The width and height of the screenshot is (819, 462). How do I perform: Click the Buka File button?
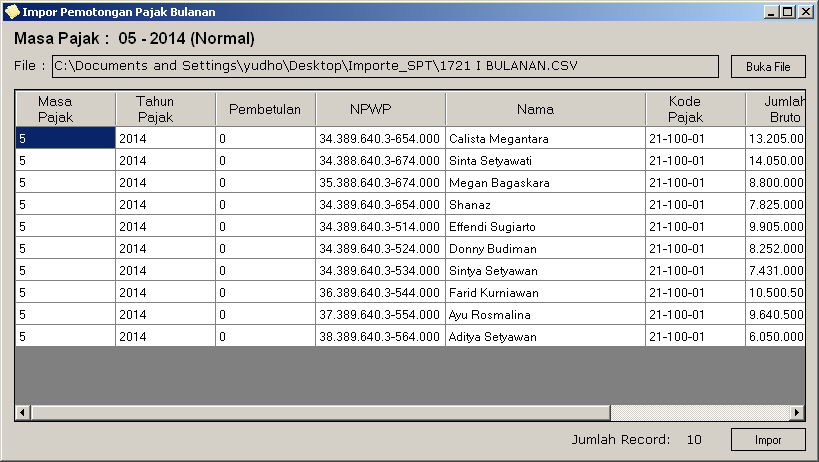(768, 66)
